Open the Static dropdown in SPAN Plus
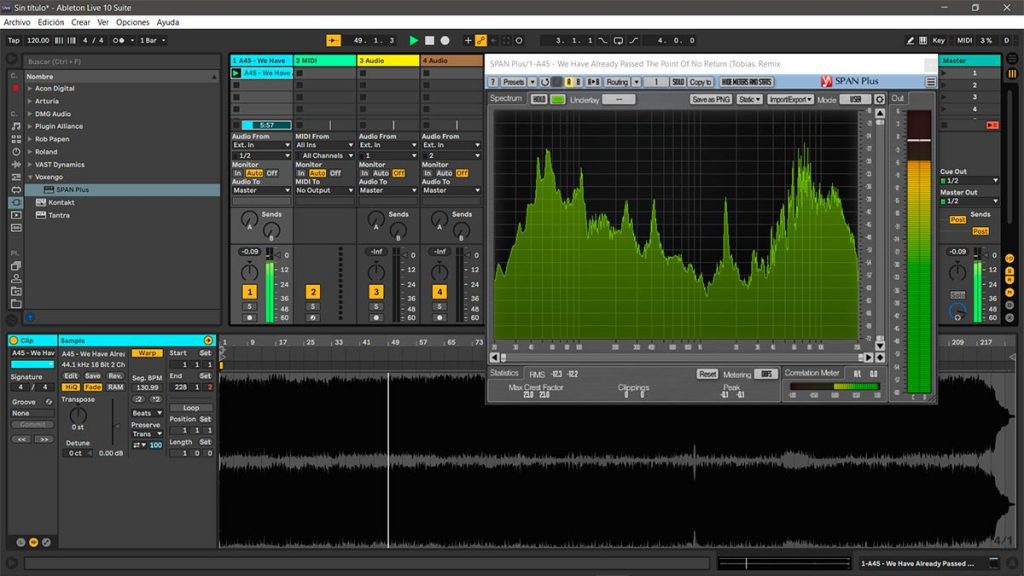 pos(749,99)
